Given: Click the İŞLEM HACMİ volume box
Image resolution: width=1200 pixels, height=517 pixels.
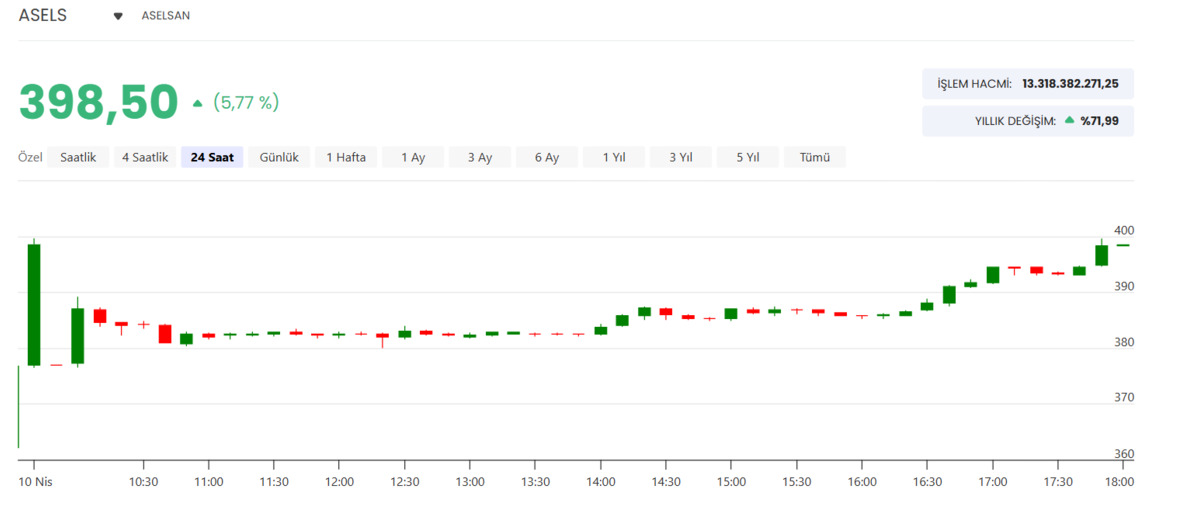Looking at the screenshot, I should pyautogui.click(x=1028, y=84).
